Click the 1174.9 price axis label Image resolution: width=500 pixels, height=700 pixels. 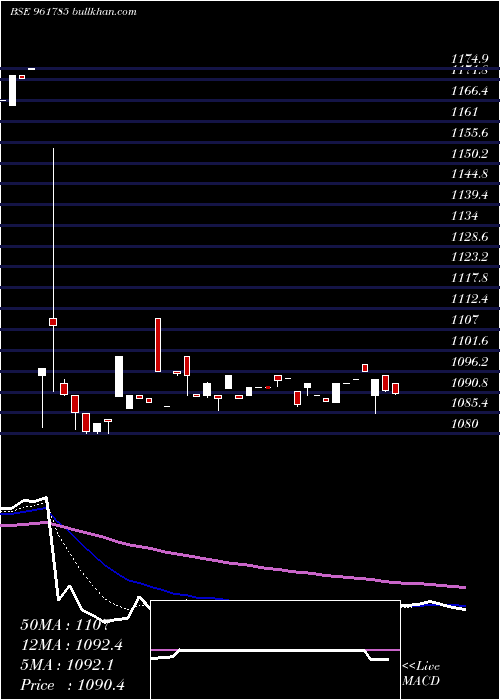(x=469, y=59)
